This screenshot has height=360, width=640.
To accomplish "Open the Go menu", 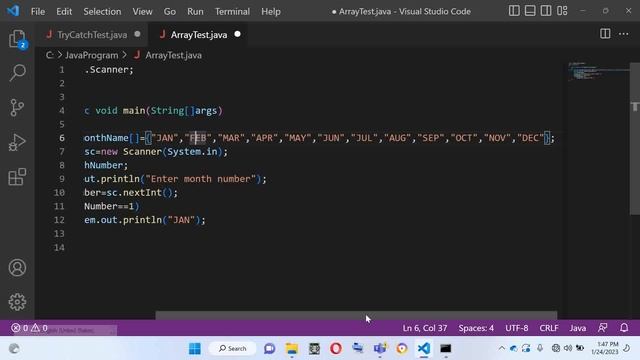I will pyautogui.click(x=169, y=11).
